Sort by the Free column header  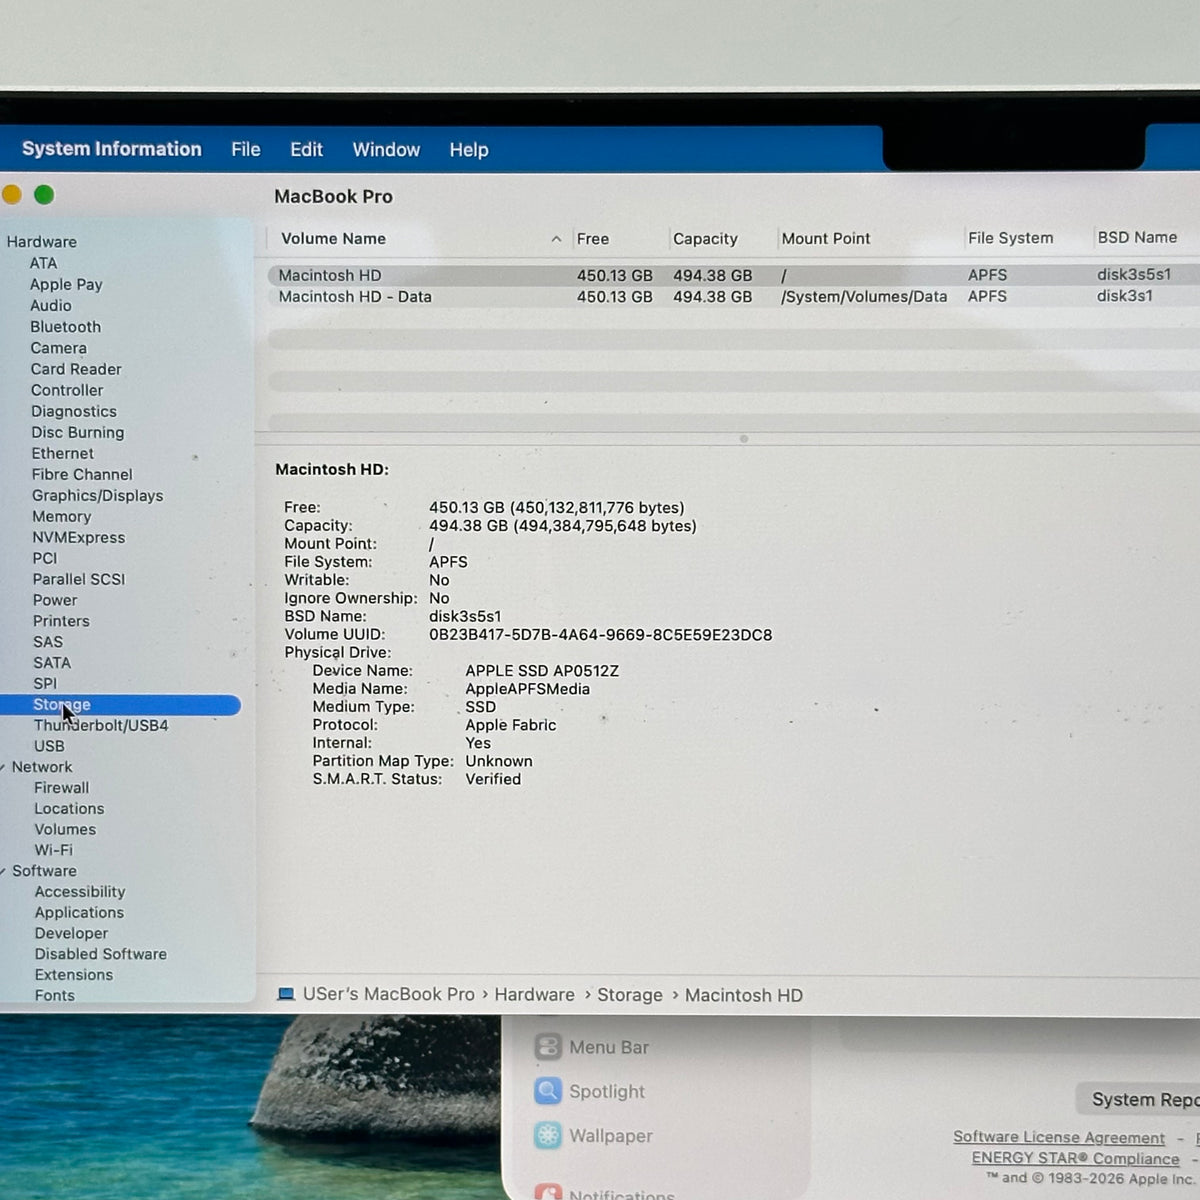click(593, 239)
